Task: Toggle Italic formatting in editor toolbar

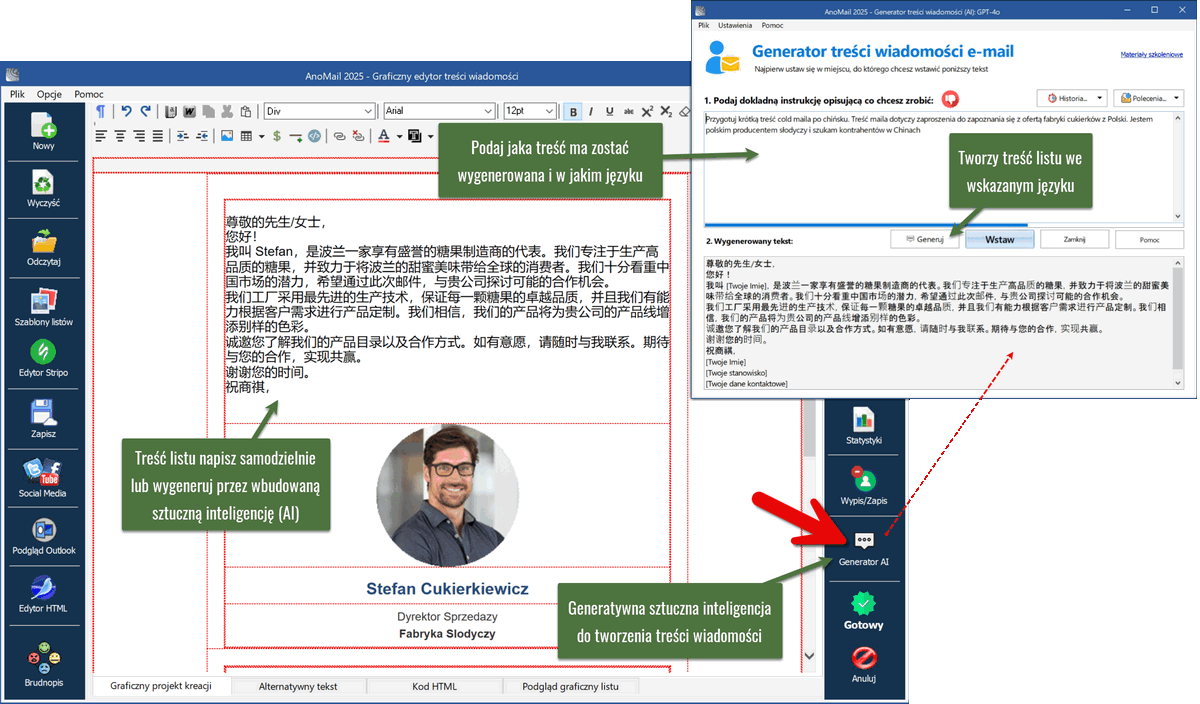Action: click(x=592, y=111)
